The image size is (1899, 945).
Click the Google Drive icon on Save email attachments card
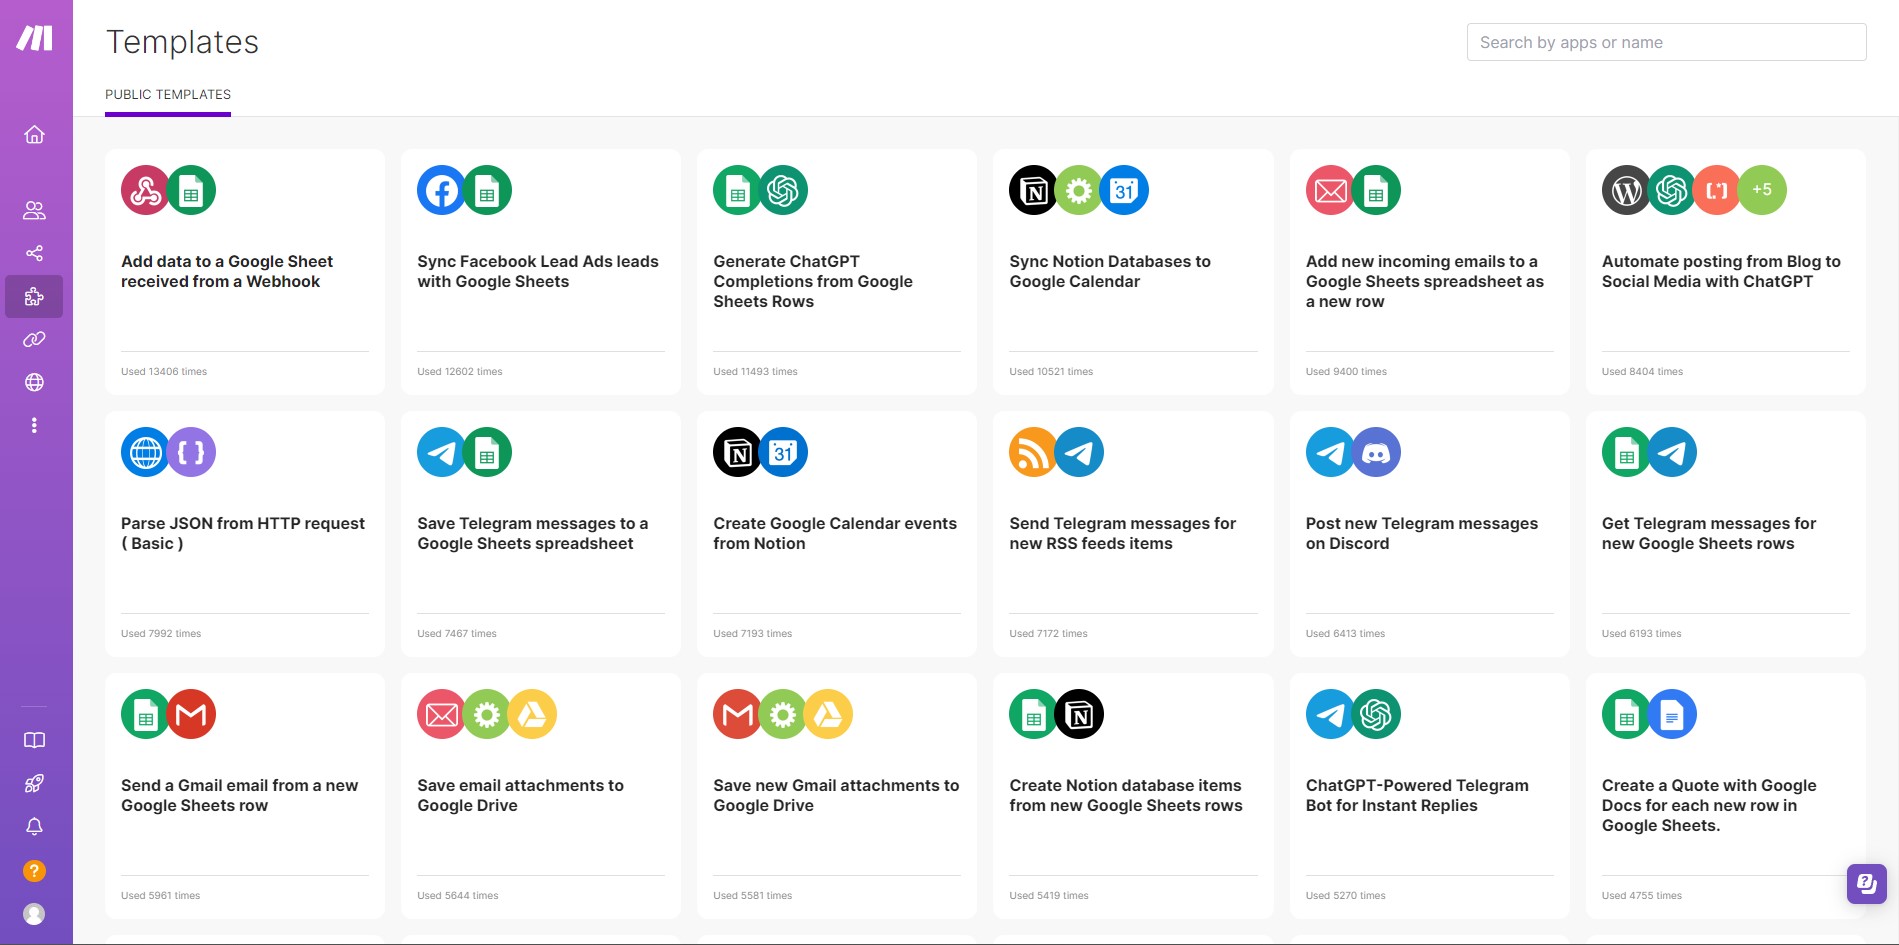coord(532,714)
